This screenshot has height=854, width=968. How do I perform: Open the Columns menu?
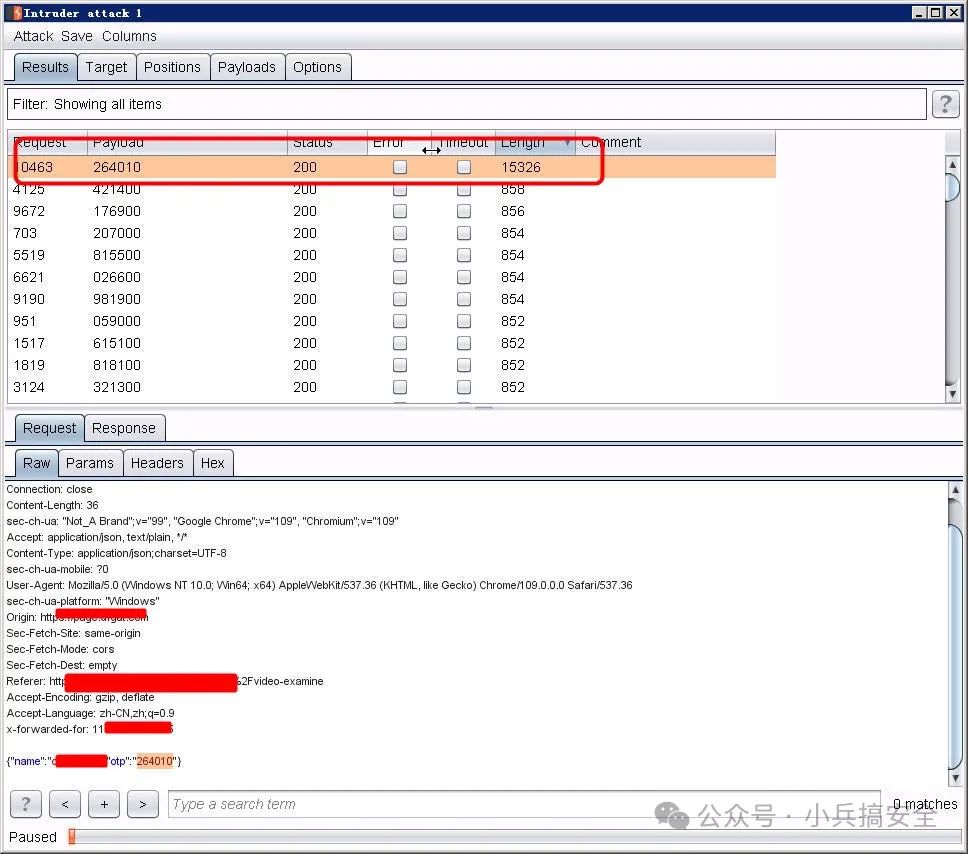point(129,36)
